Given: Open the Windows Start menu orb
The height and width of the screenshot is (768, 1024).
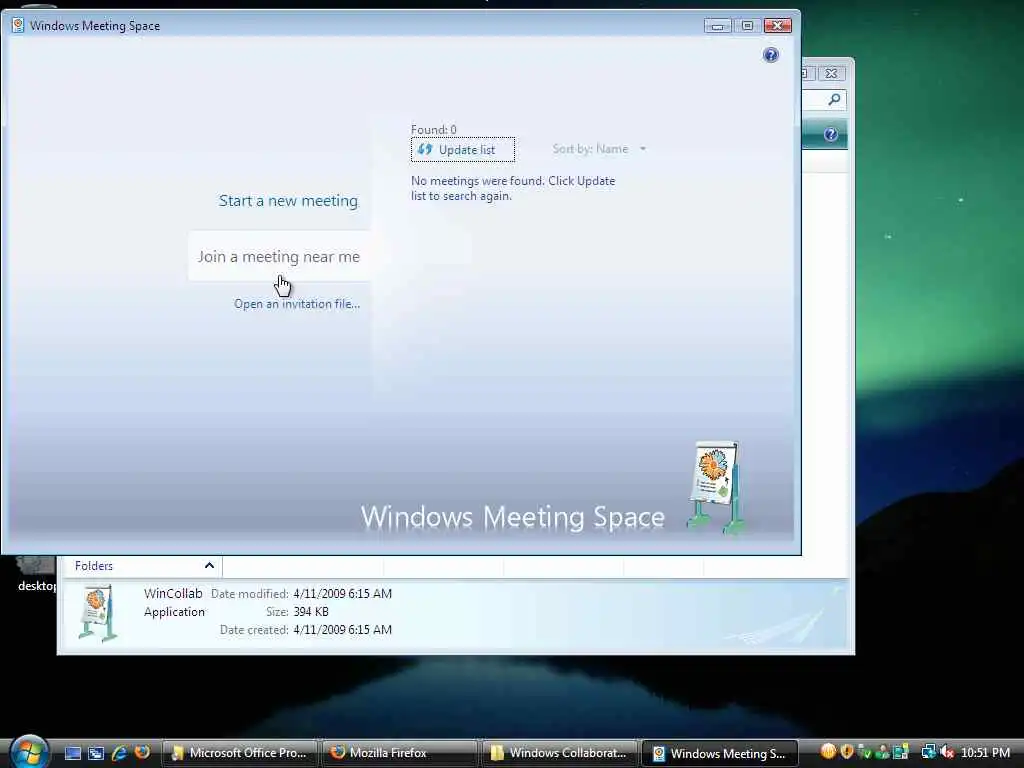Looking at the screenshot, I should [29, 751].
